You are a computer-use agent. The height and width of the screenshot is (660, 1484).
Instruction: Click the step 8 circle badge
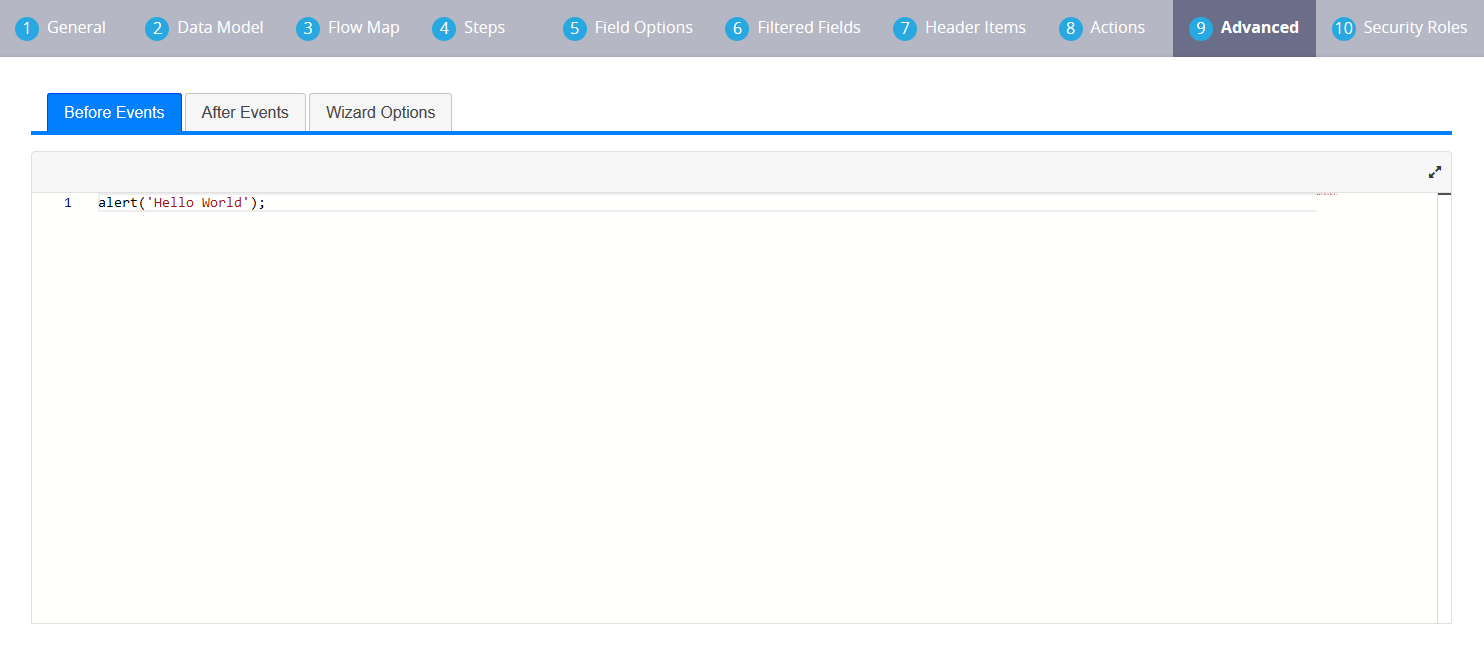pos(1071,29)
